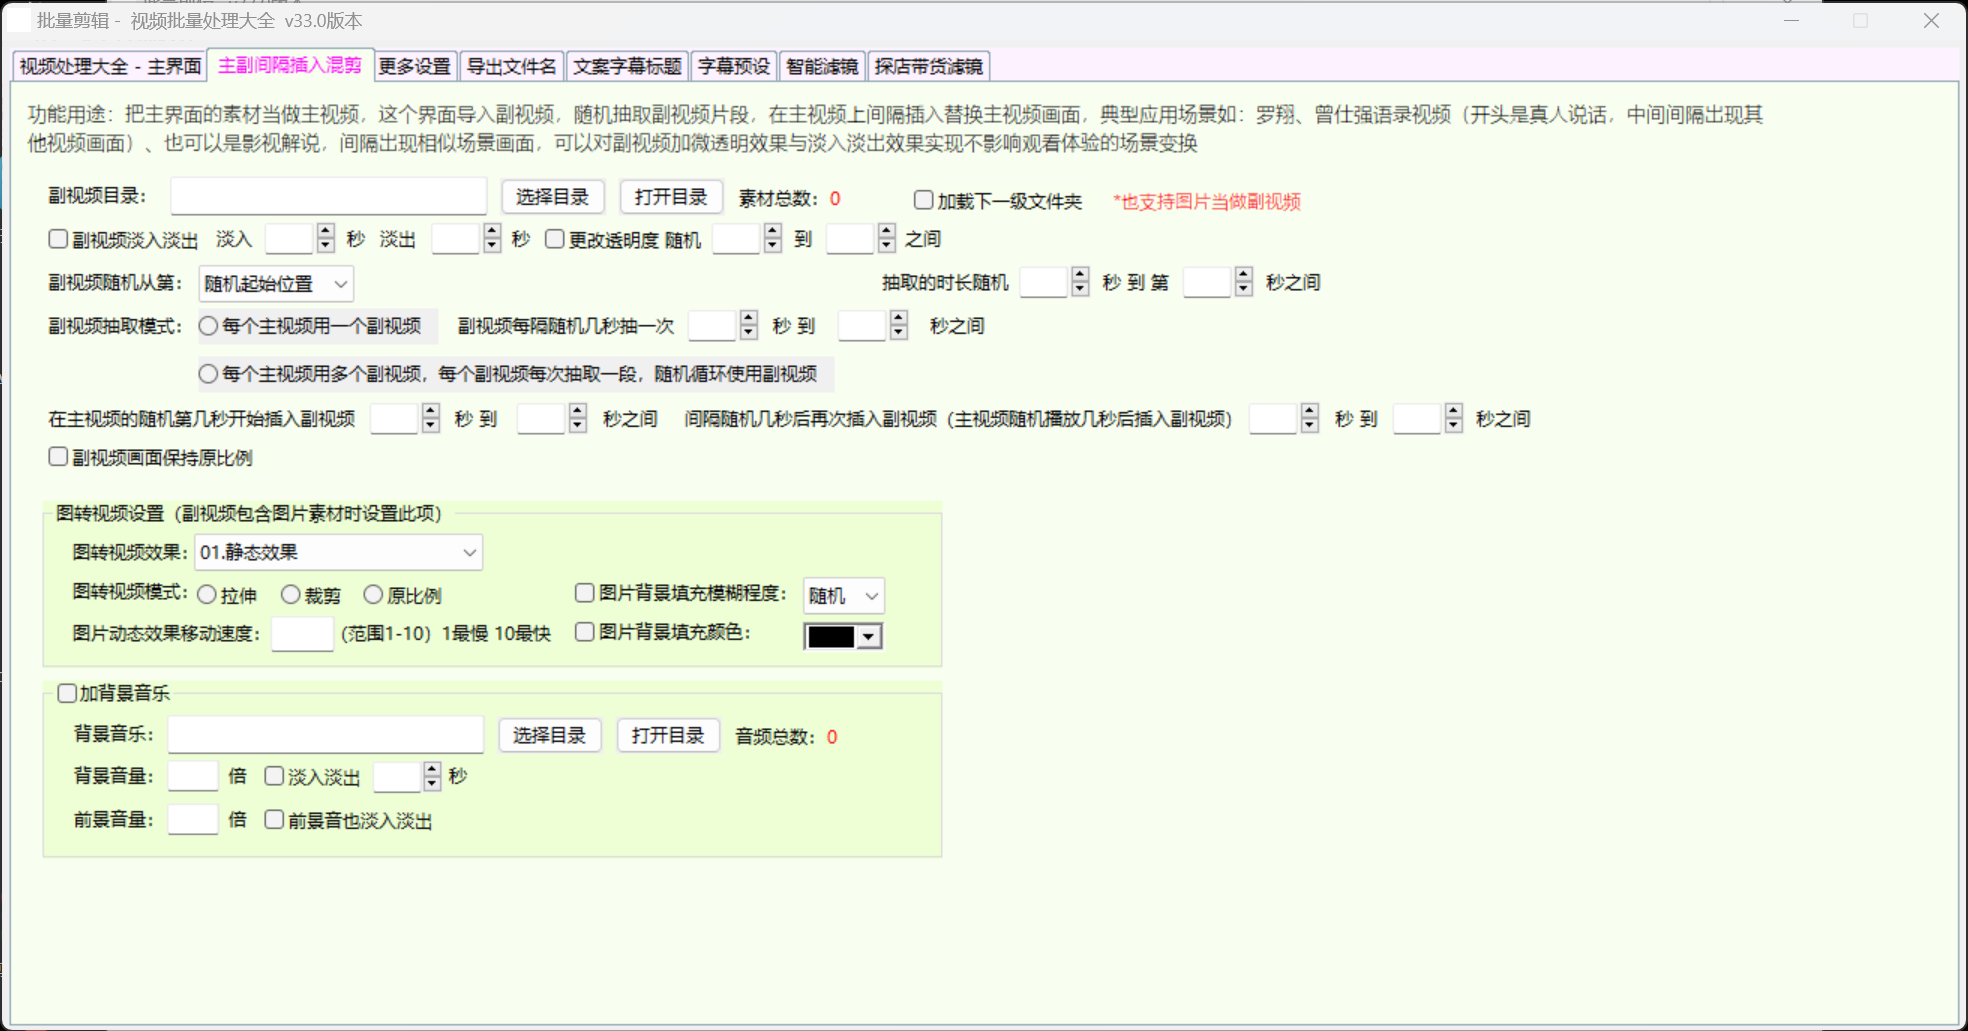Click 打开目录 for 副视频目录
Screen dimensions: 1968x1031
(x=671, y=197)
